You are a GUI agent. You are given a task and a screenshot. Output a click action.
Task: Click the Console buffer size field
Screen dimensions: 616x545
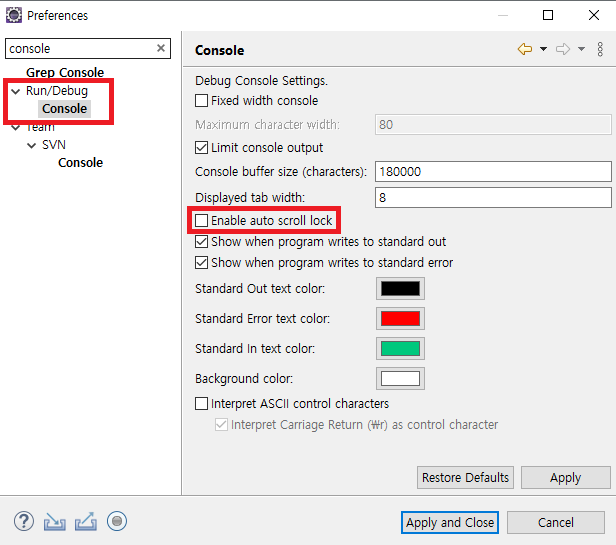coord(493,171)
